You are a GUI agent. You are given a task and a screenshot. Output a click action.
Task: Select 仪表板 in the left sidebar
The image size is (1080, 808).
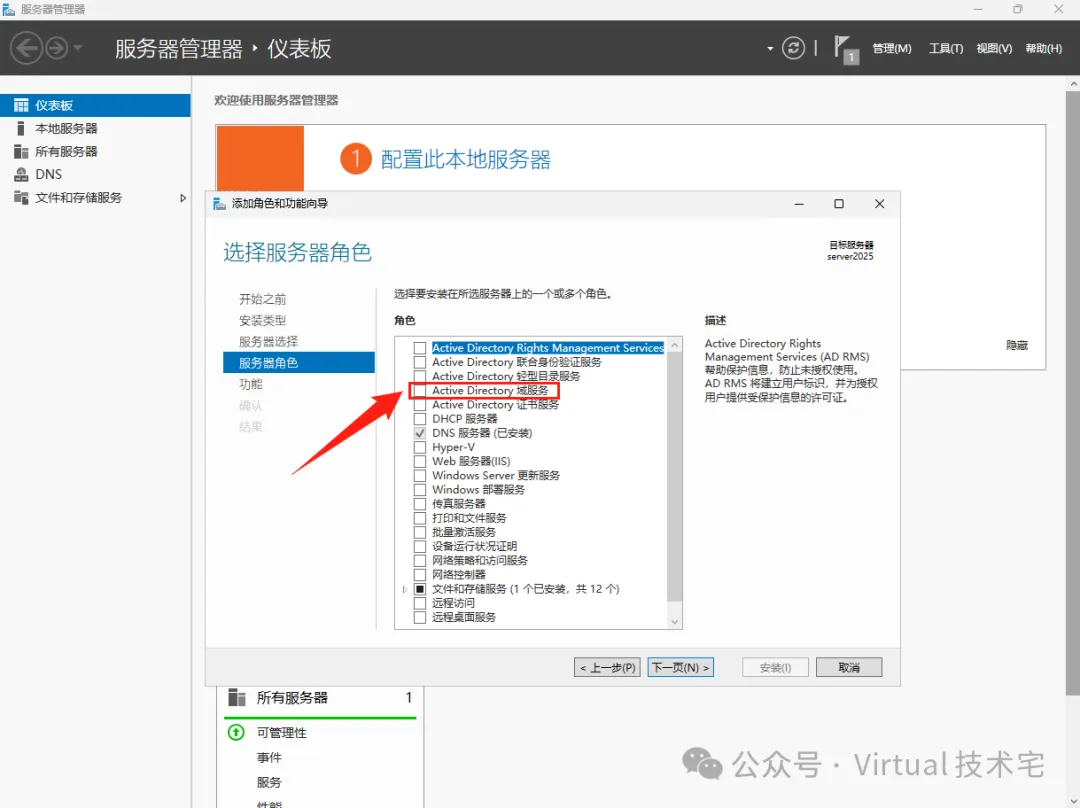(95, 105)
